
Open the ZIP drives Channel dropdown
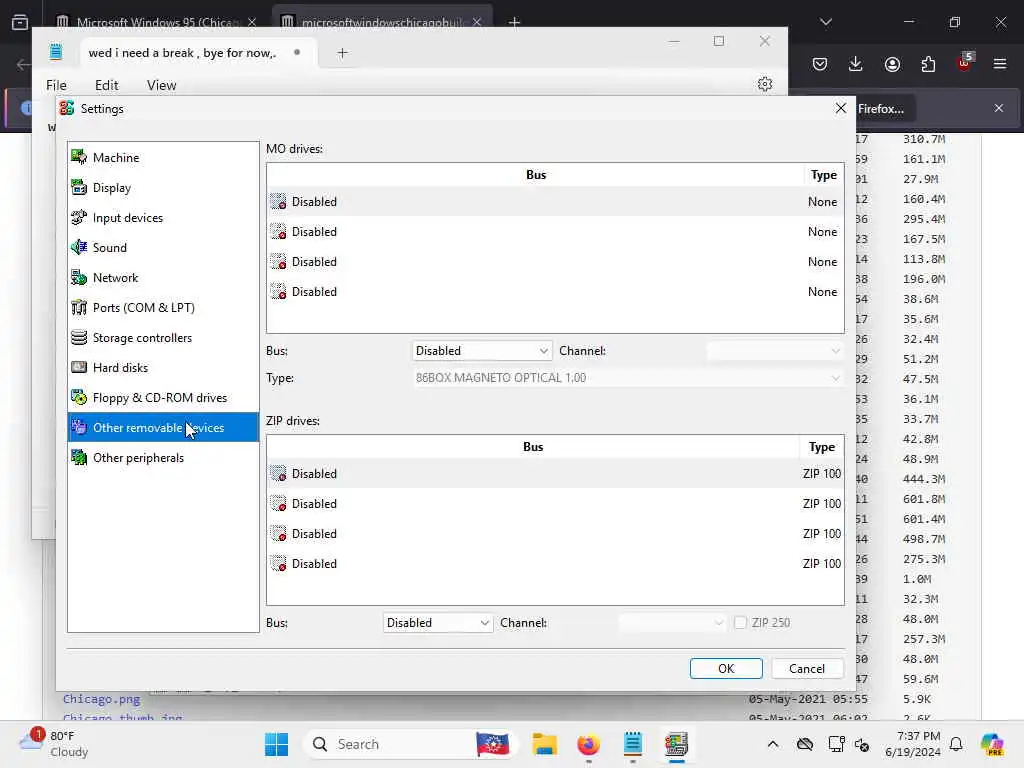point(672,622)
